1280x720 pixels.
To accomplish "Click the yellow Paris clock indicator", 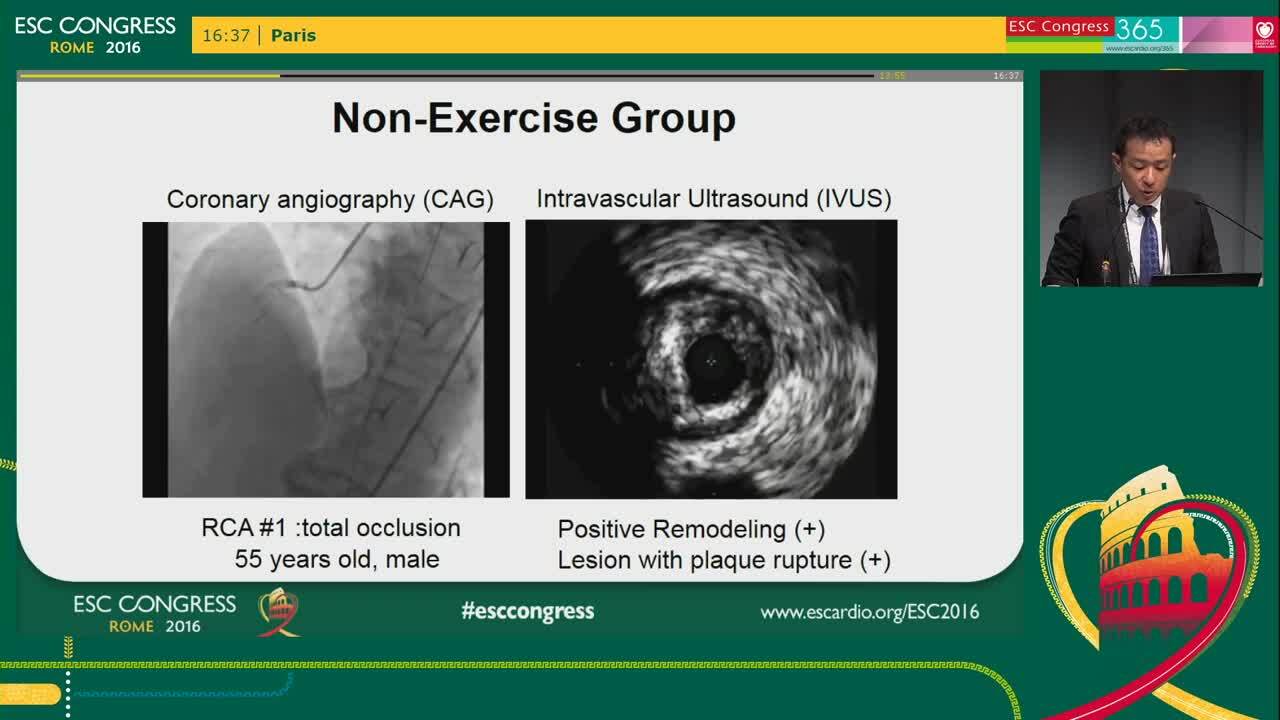I will (250, 35).
